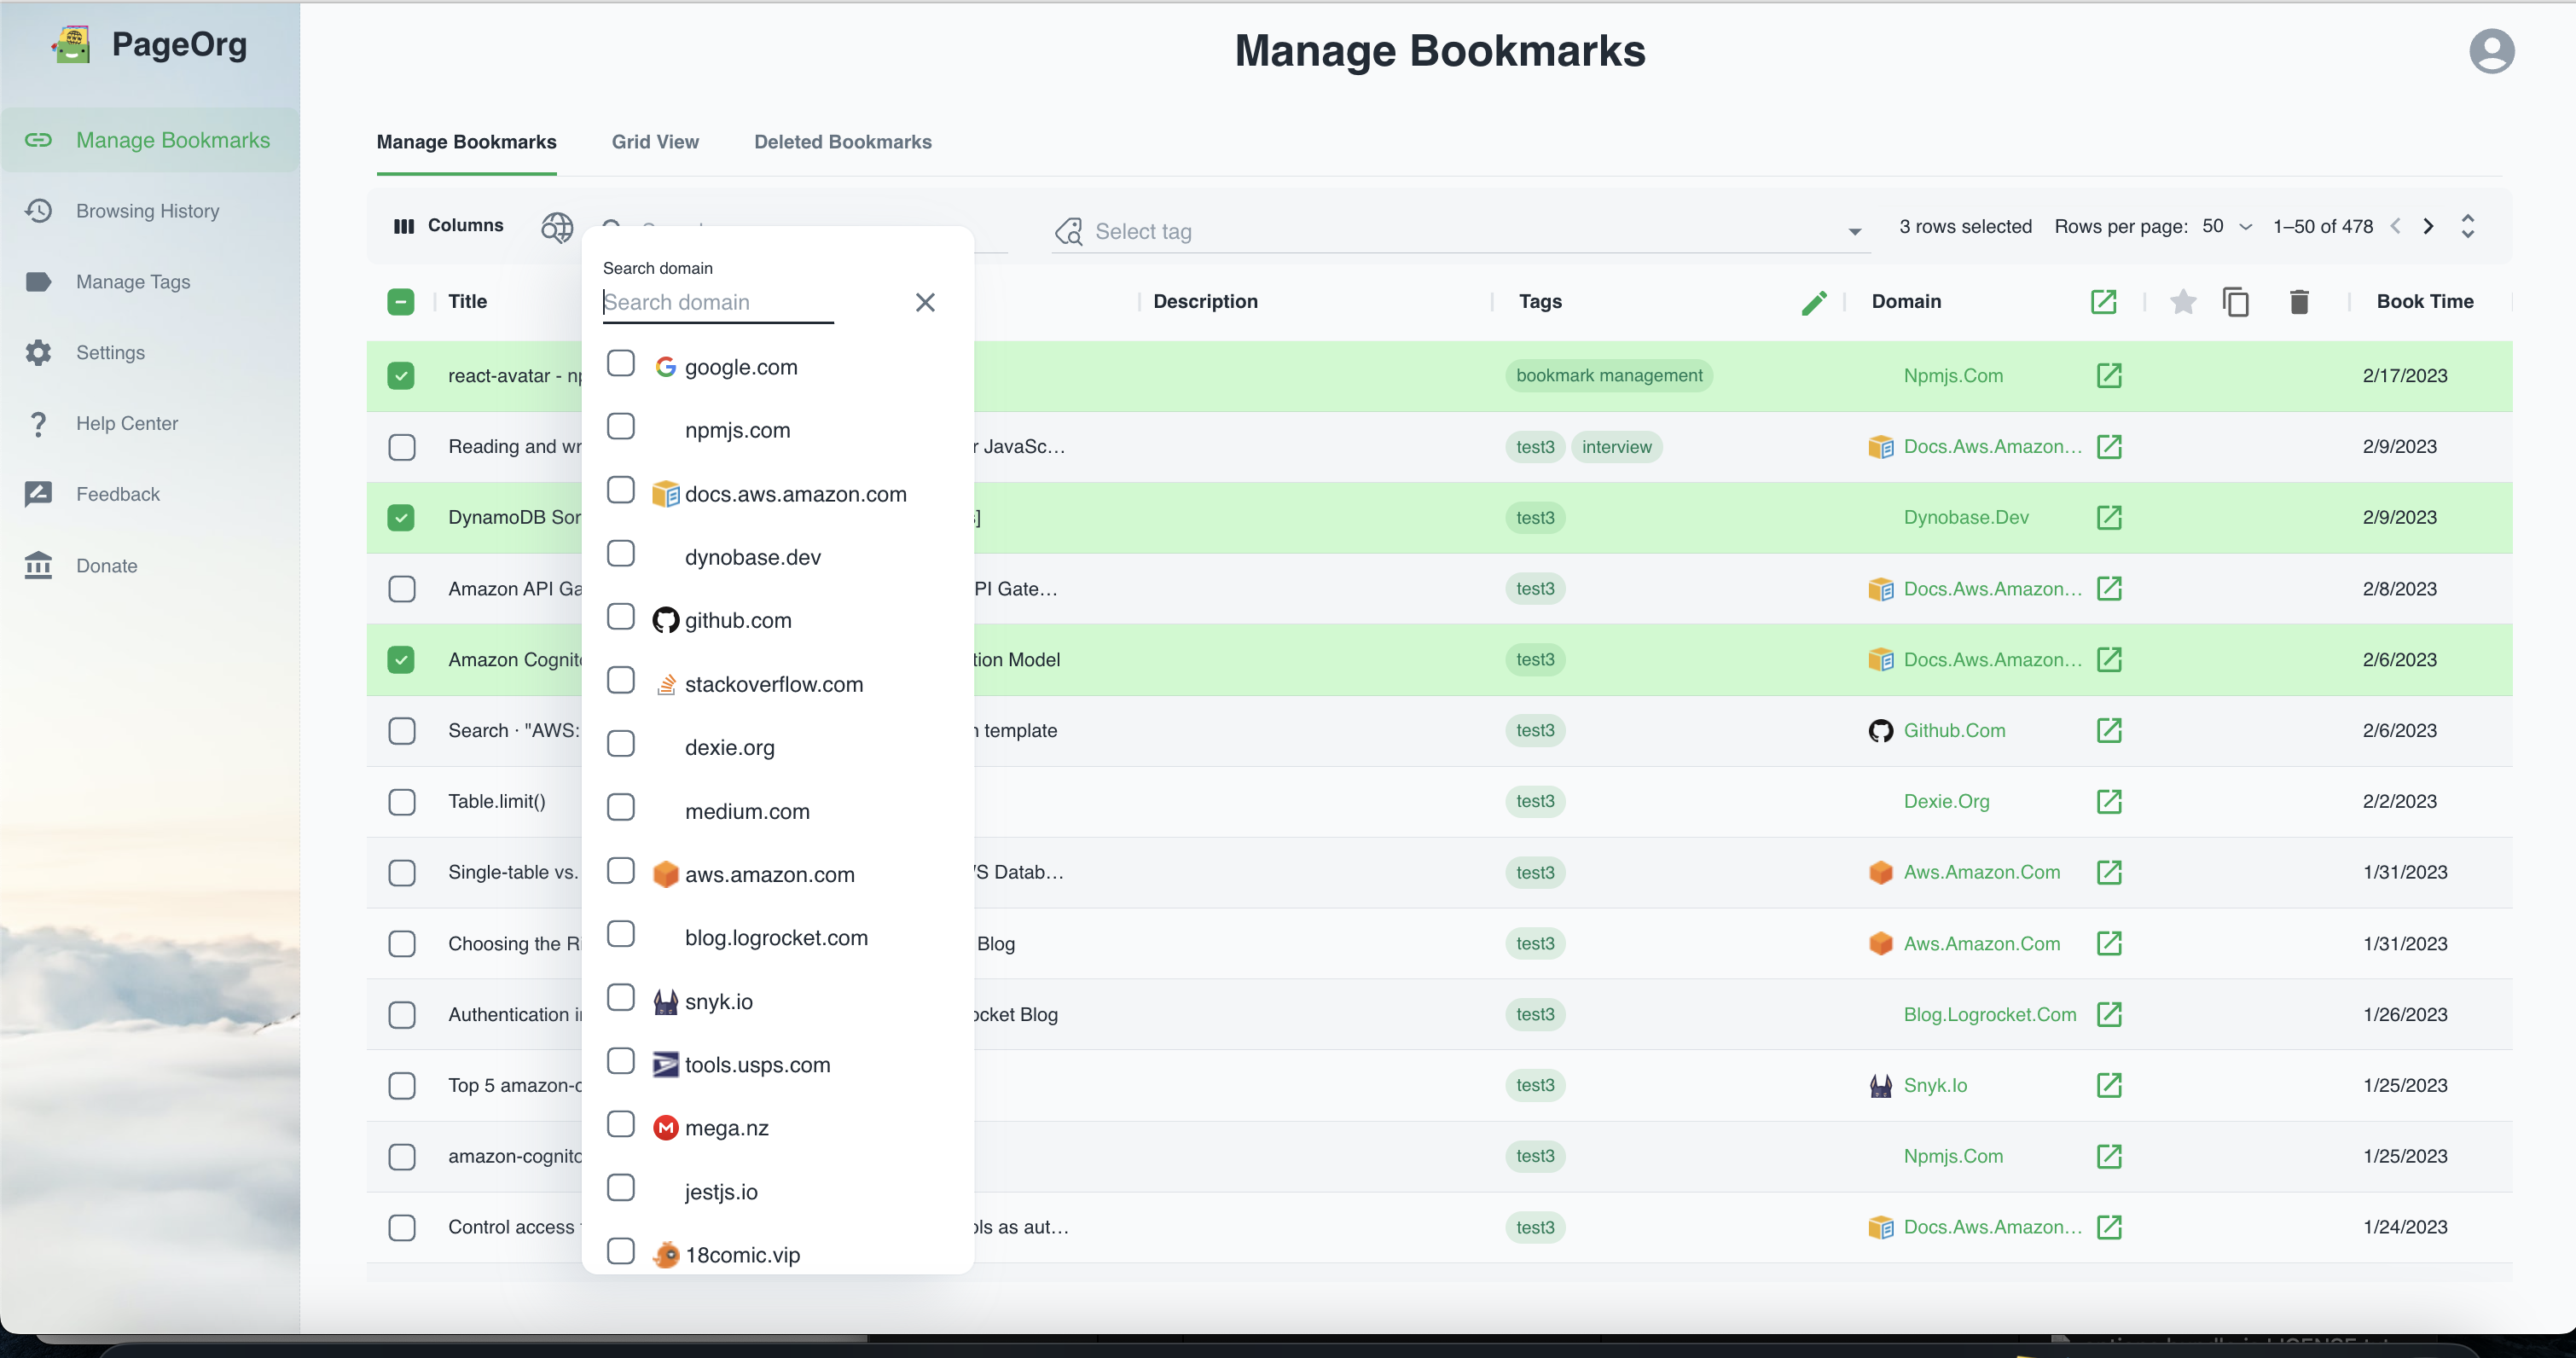Click the domain filter globe icon
The width and height of the screenshot is (2576, 1358).
557,227
